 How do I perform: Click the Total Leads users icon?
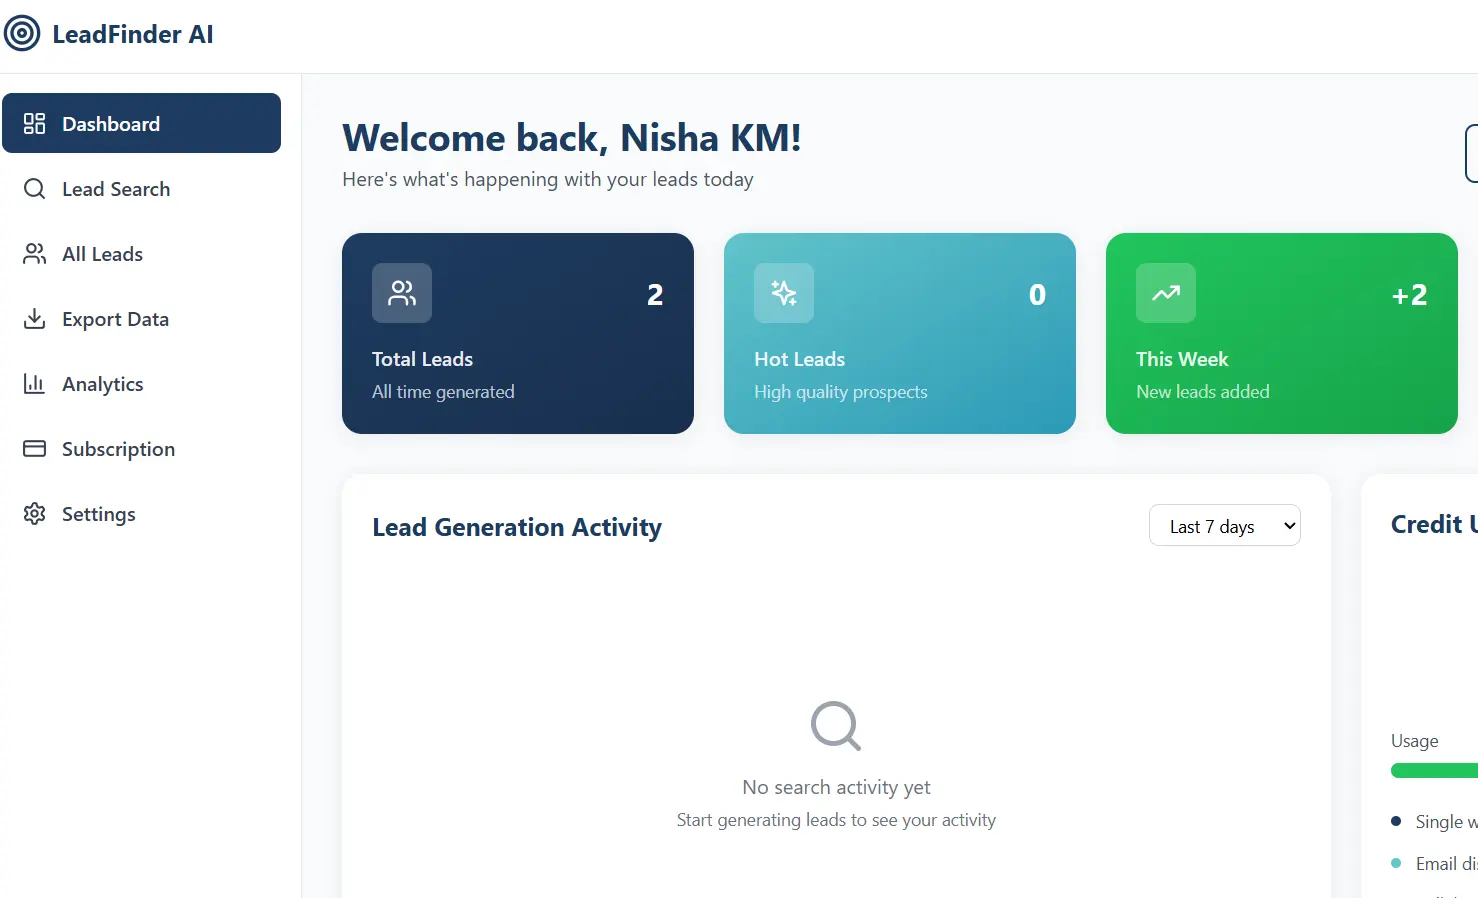coord(402,293)
